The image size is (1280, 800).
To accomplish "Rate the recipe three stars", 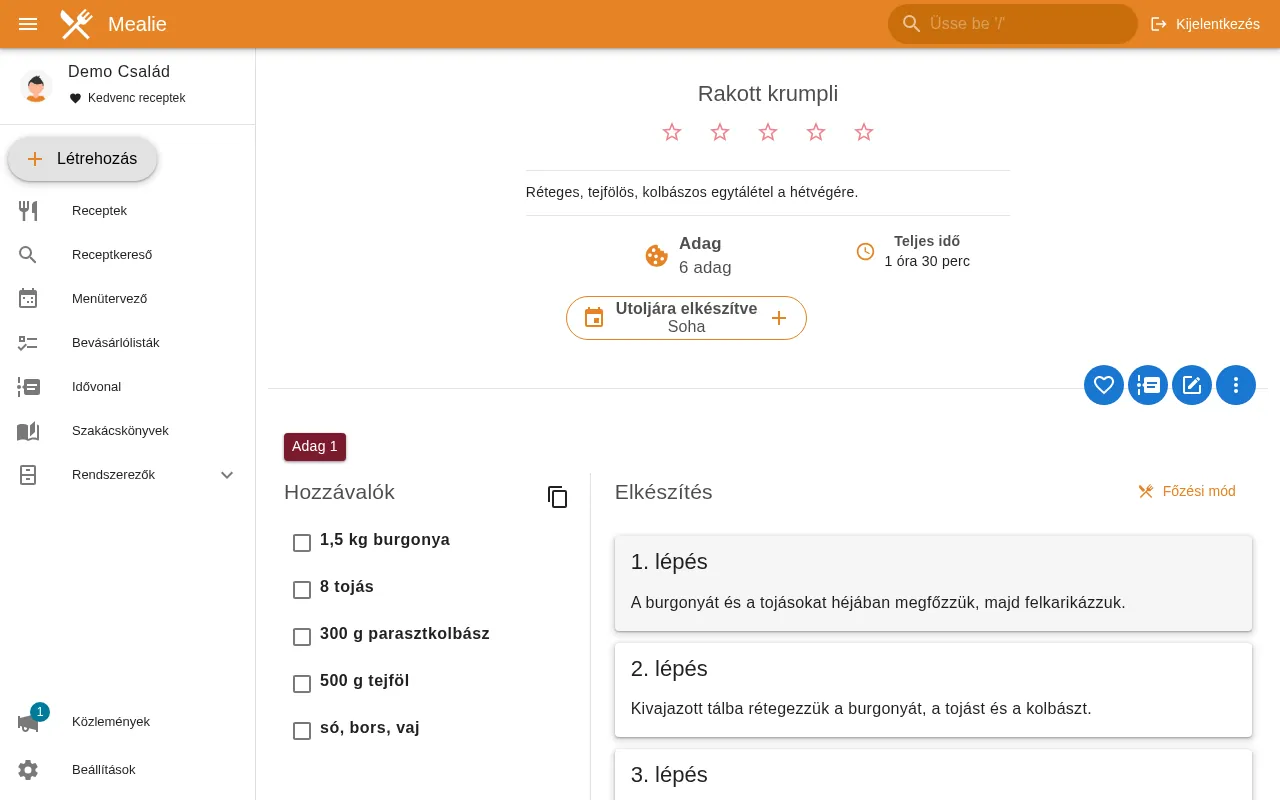I will tap(768, 132).
